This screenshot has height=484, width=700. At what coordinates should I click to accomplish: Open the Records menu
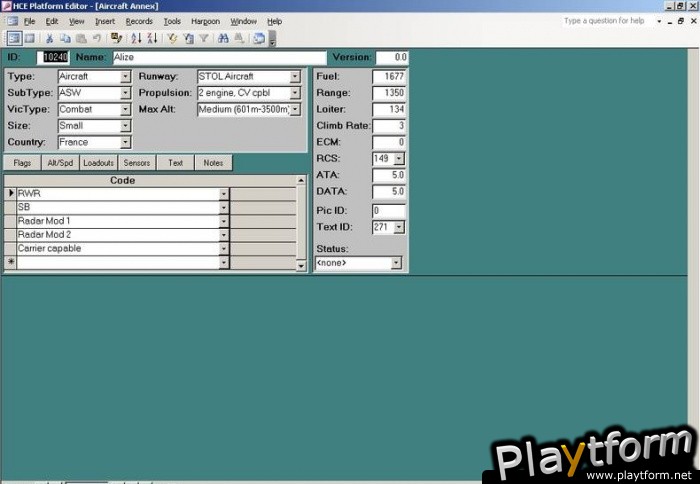coord(139,21)
